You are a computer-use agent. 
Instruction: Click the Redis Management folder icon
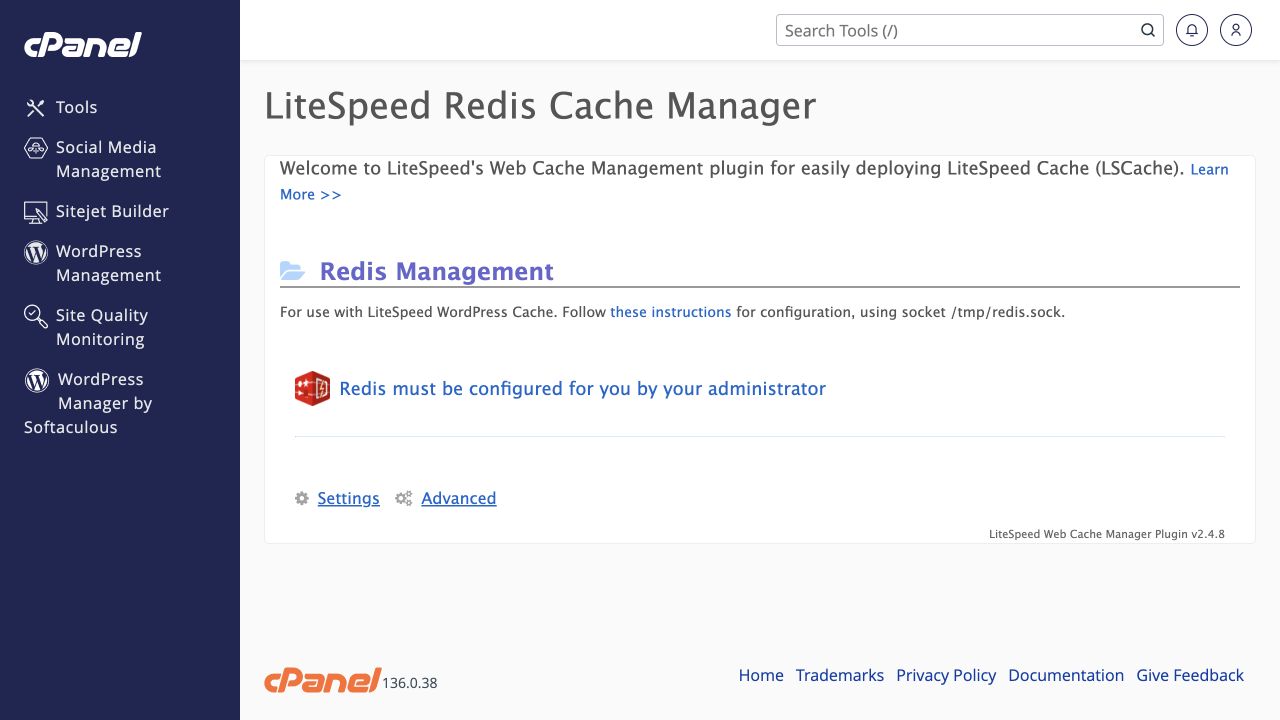(292, 271)
